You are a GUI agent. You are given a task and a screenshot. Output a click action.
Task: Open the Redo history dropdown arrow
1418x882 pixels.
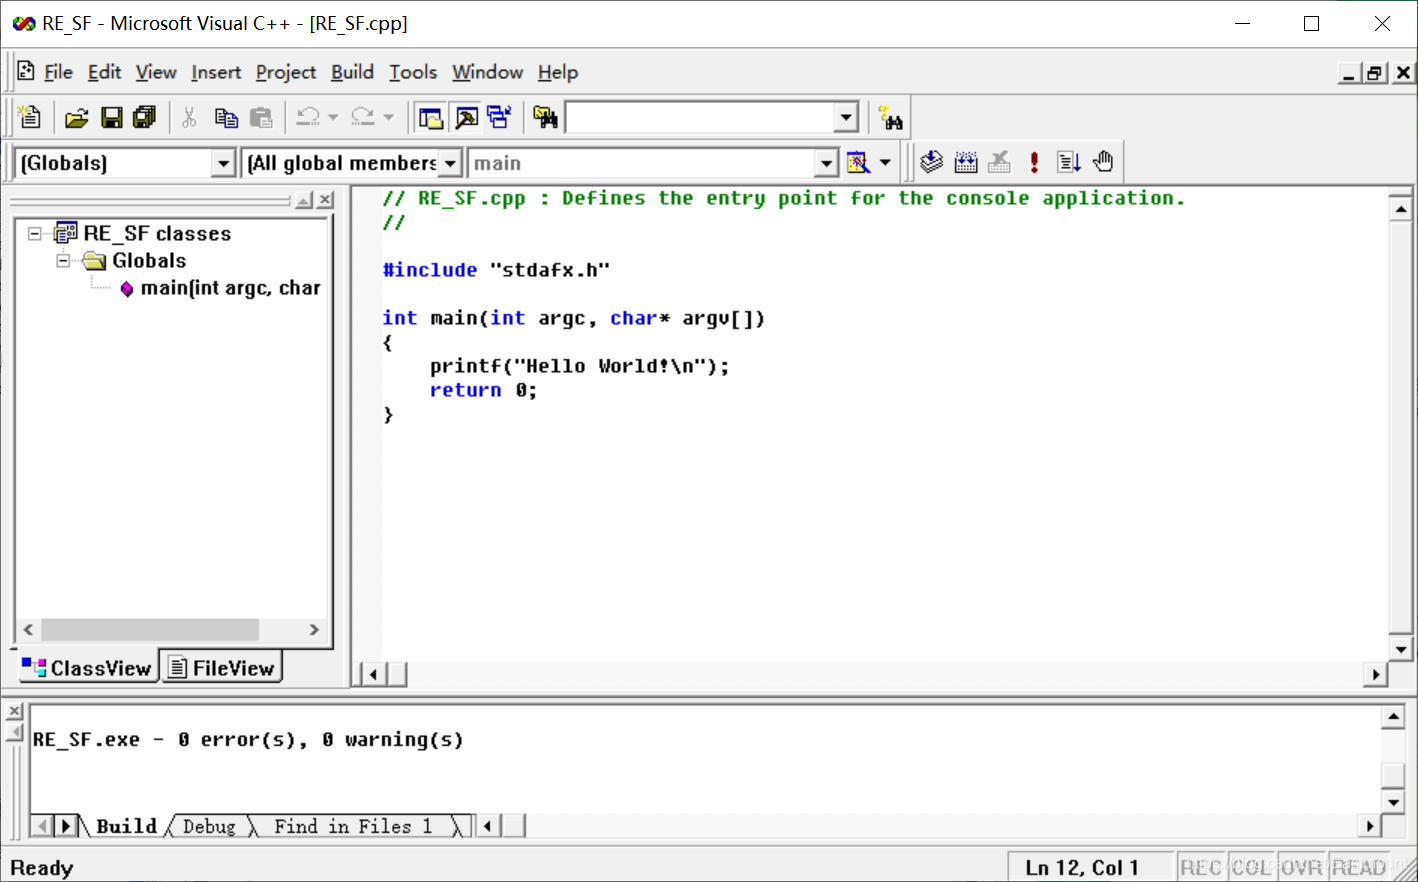coord(388,118)
